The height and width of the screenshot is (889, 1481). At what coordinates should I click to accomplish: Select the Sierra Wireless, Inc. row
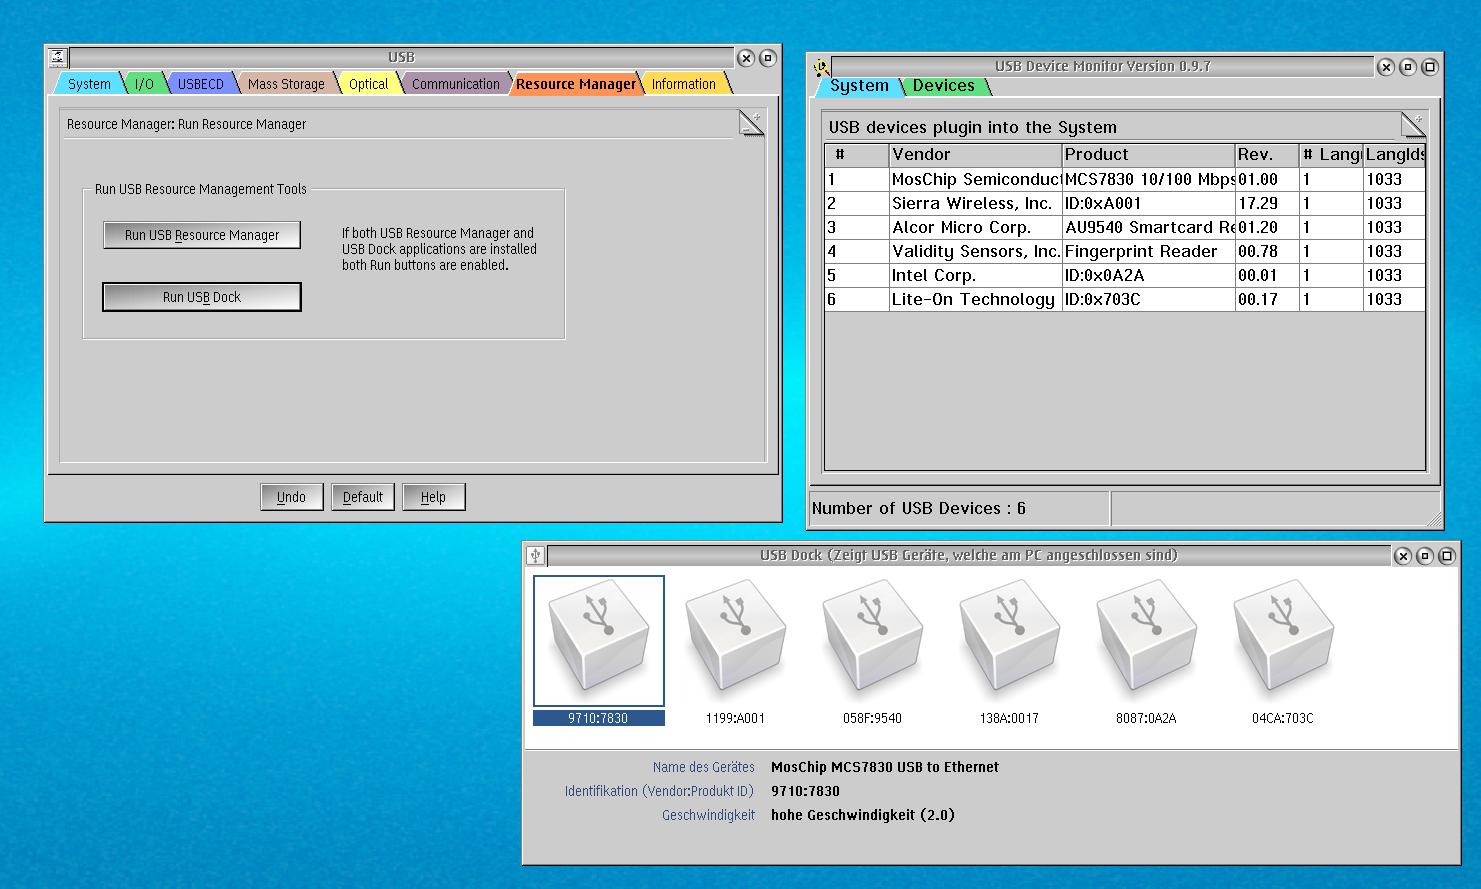coord(1125,204)
